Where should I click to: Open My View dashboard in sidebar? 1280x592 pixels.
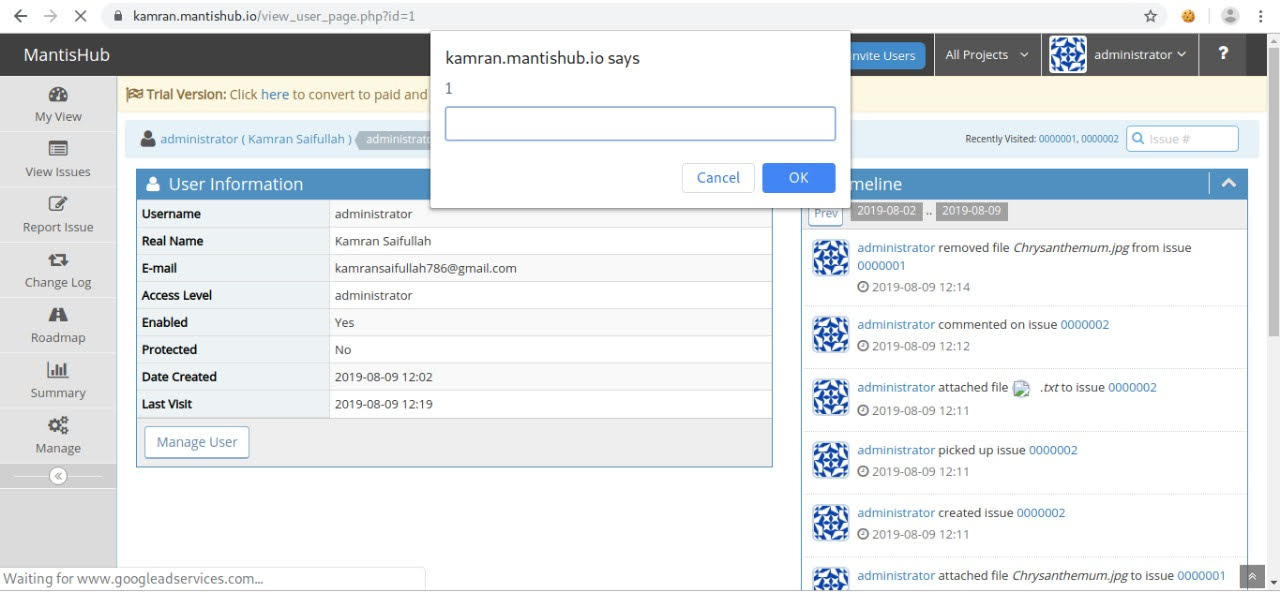(x=58, y=104)
